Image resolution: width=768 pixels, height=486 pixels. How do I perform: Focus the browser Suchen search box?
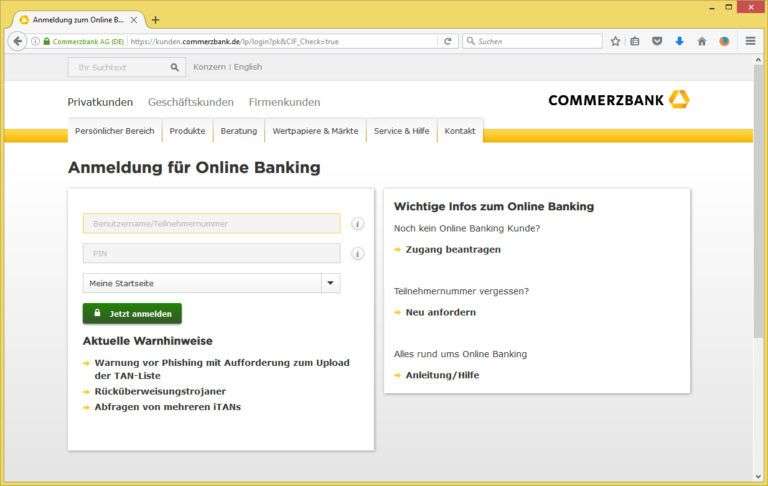click(532, 41)
